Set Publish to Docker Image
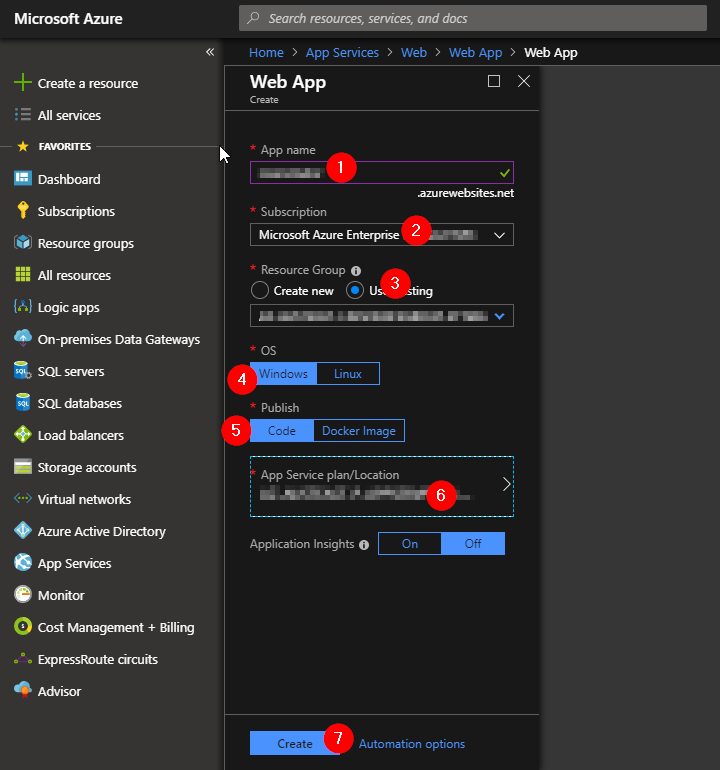The image size is (720, 770). point(359,431)
